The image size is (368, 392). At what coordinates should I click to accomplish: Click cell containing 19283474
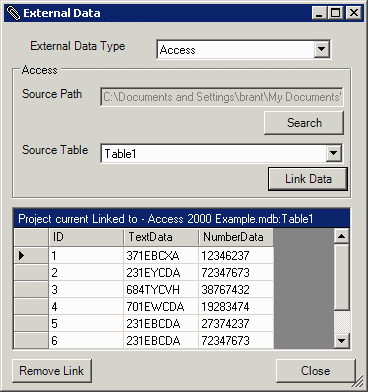236,306
